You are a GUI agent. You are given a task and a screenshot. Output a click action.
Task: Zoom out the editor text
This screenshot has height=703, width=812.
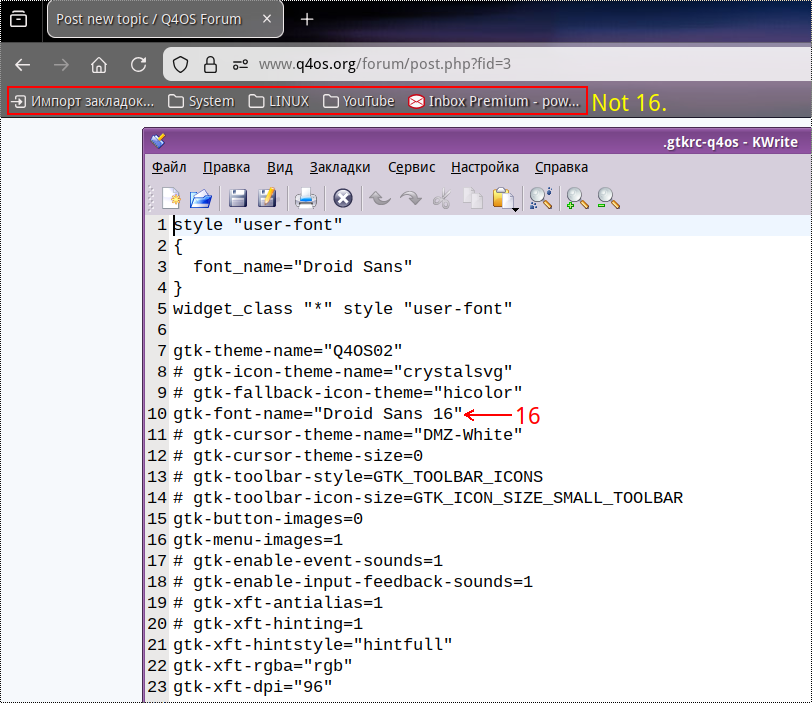pos(608,198)
